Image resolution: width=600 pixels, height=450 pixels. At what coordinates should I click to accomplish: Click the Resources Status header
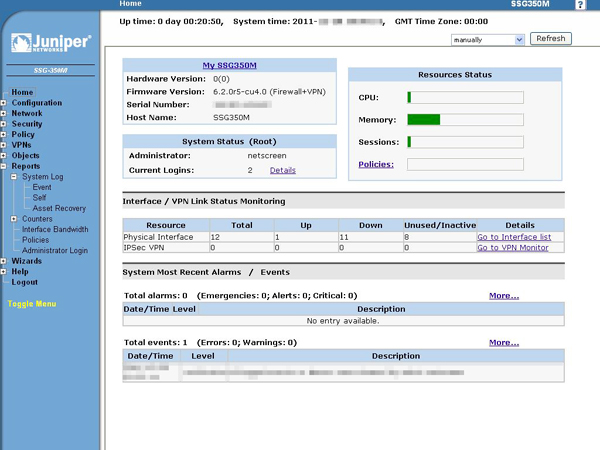click(455, 75)
